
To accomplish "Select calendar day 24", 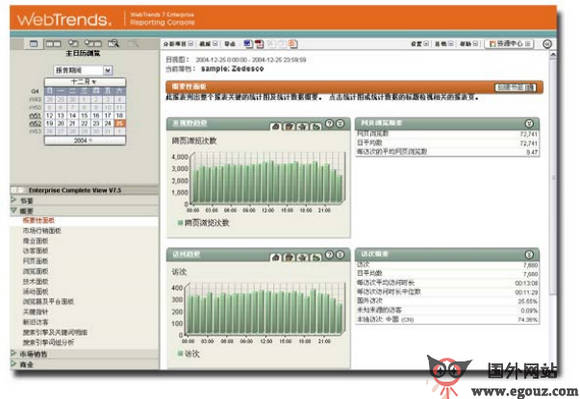I will click(108, 124).
